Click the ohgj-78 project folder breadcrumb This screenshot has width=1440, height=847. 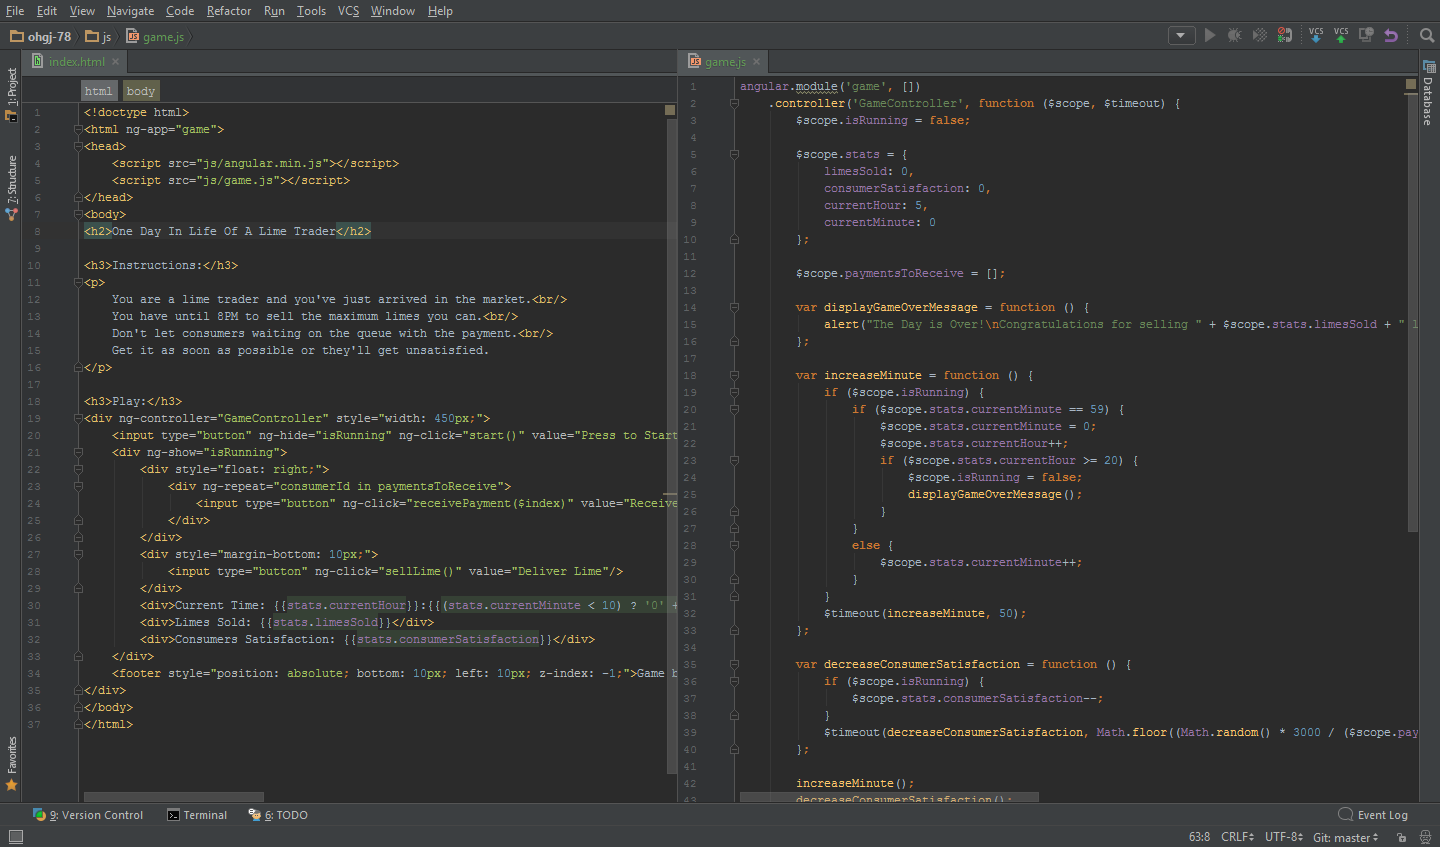click(41, 36)
